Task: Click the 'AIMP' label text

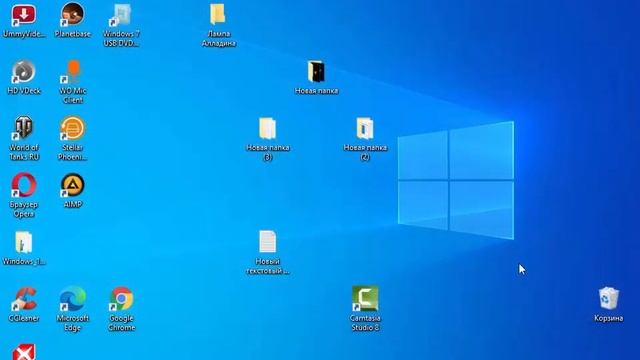Action: point(73,204)
